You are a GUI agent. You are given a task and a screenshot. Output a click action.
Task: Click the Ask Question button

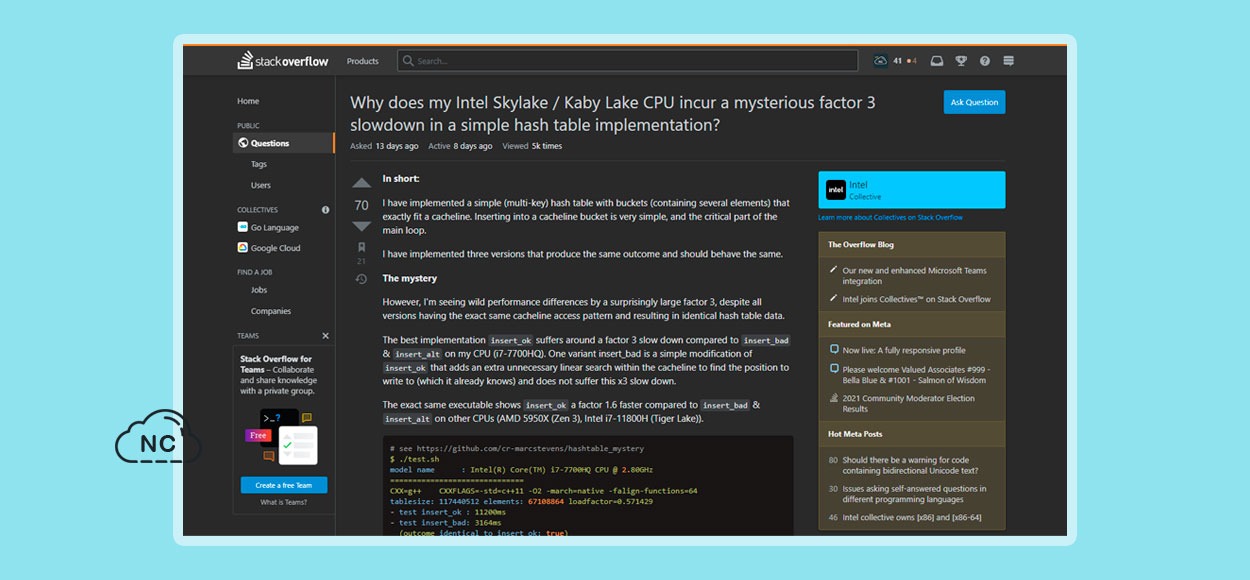[x=974, y=102]
